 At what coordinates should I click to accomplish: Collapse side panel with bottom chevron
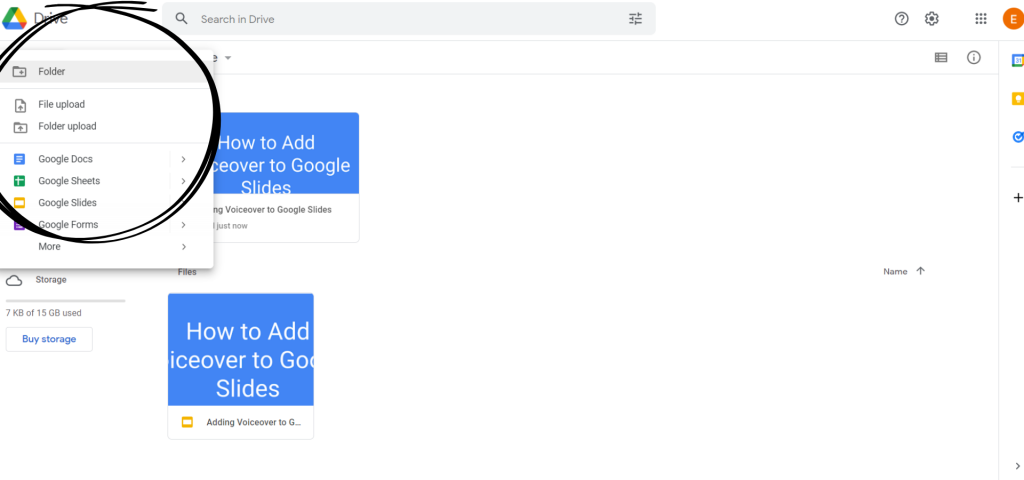pyautogui.click(x=1017, y=466)
